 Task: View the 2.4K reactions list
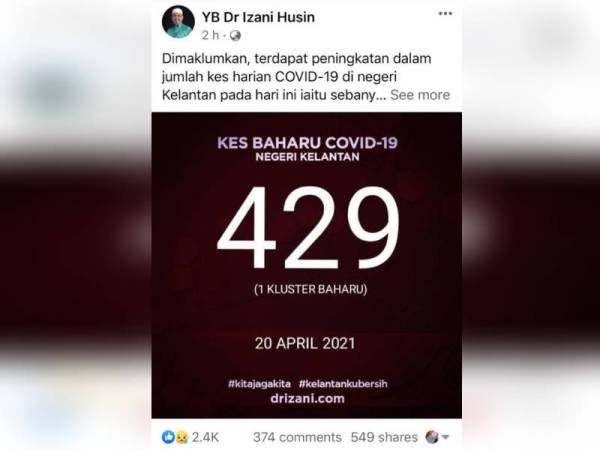click(x=205, y=437)
